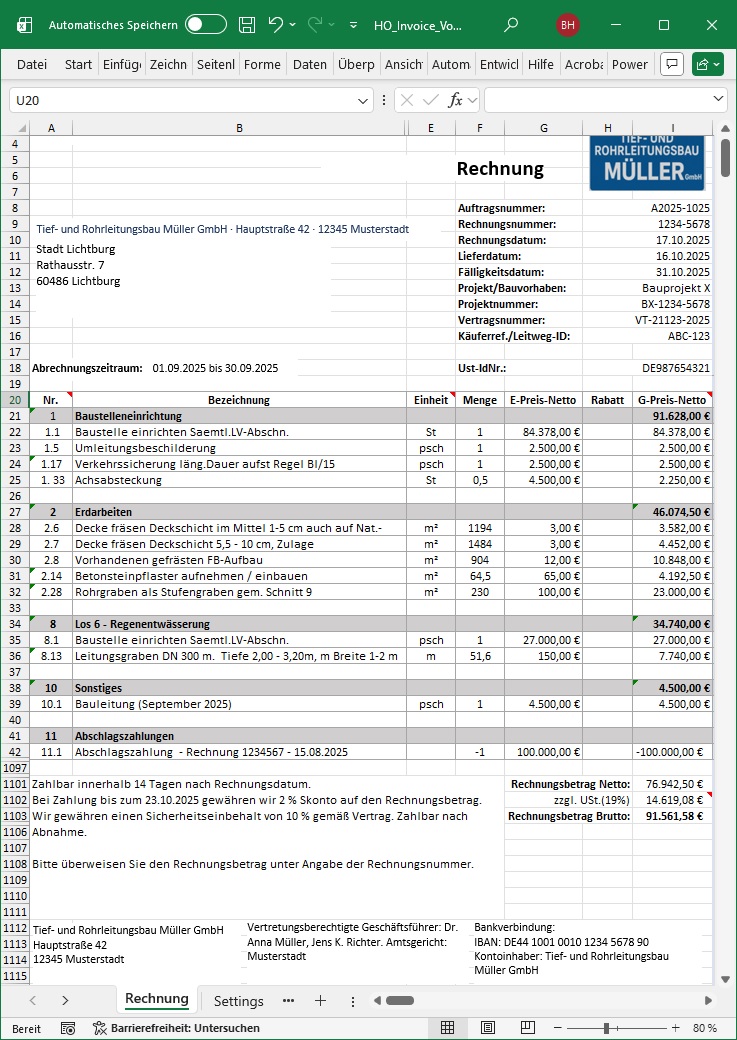Click the zoom slider handle
The height and width of the screenshot is (1040, 737).
(x=606, y=1028)
